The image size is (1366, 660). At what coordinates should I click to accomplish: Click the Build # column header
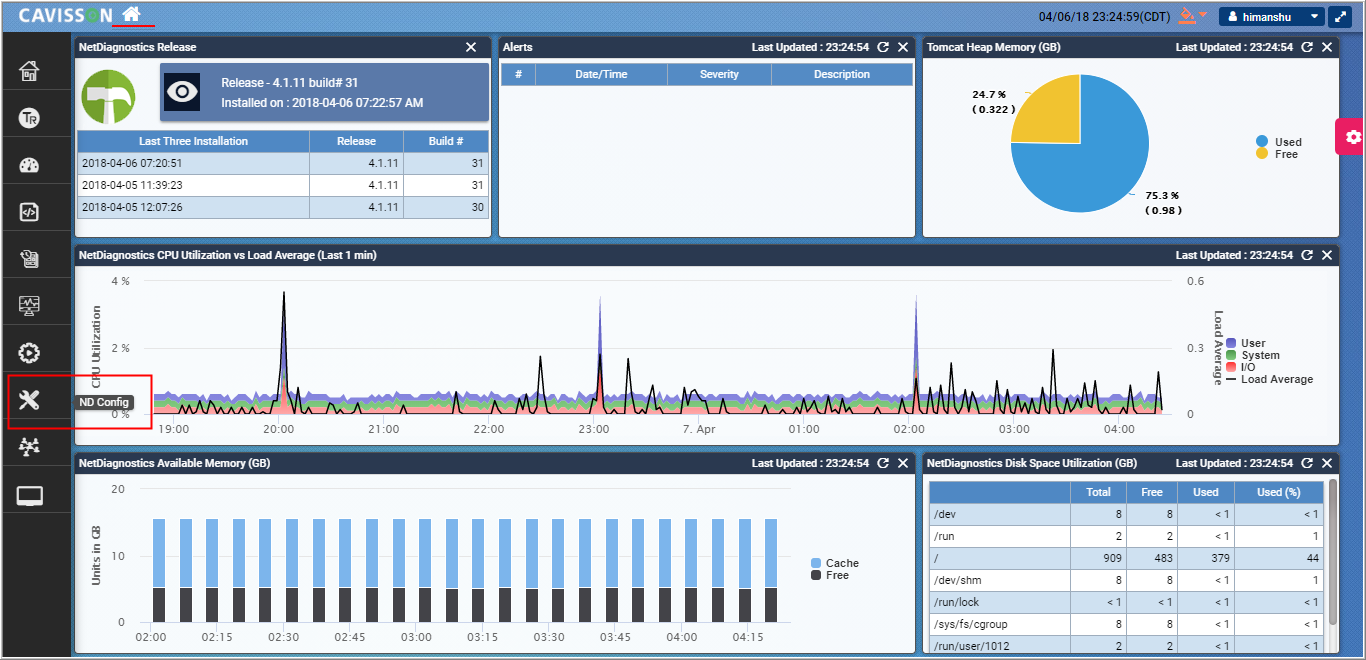[446, 141]
